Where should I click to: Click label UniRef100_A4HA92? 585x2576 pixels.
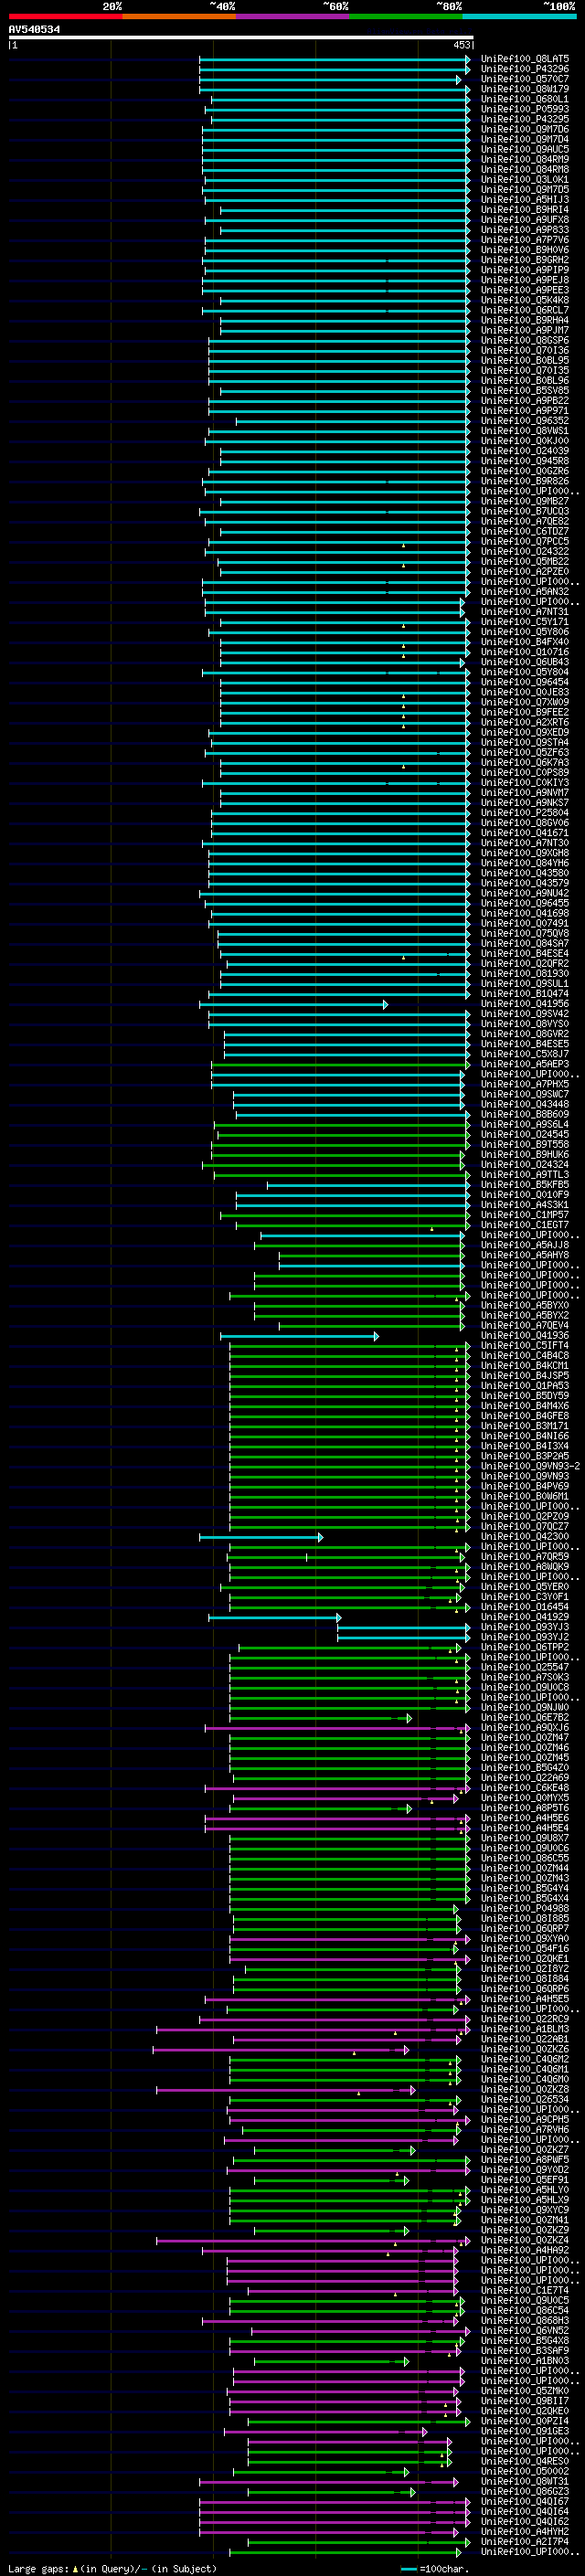[525, 2250]
